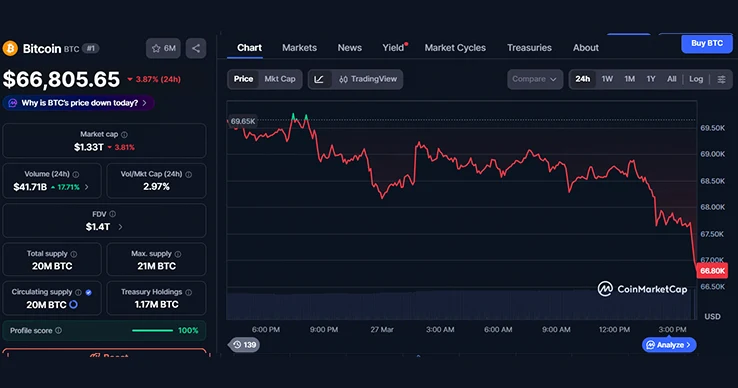Click the $41.71B volume value
This screenshot has width=738, height=388.
click(30, 187)
